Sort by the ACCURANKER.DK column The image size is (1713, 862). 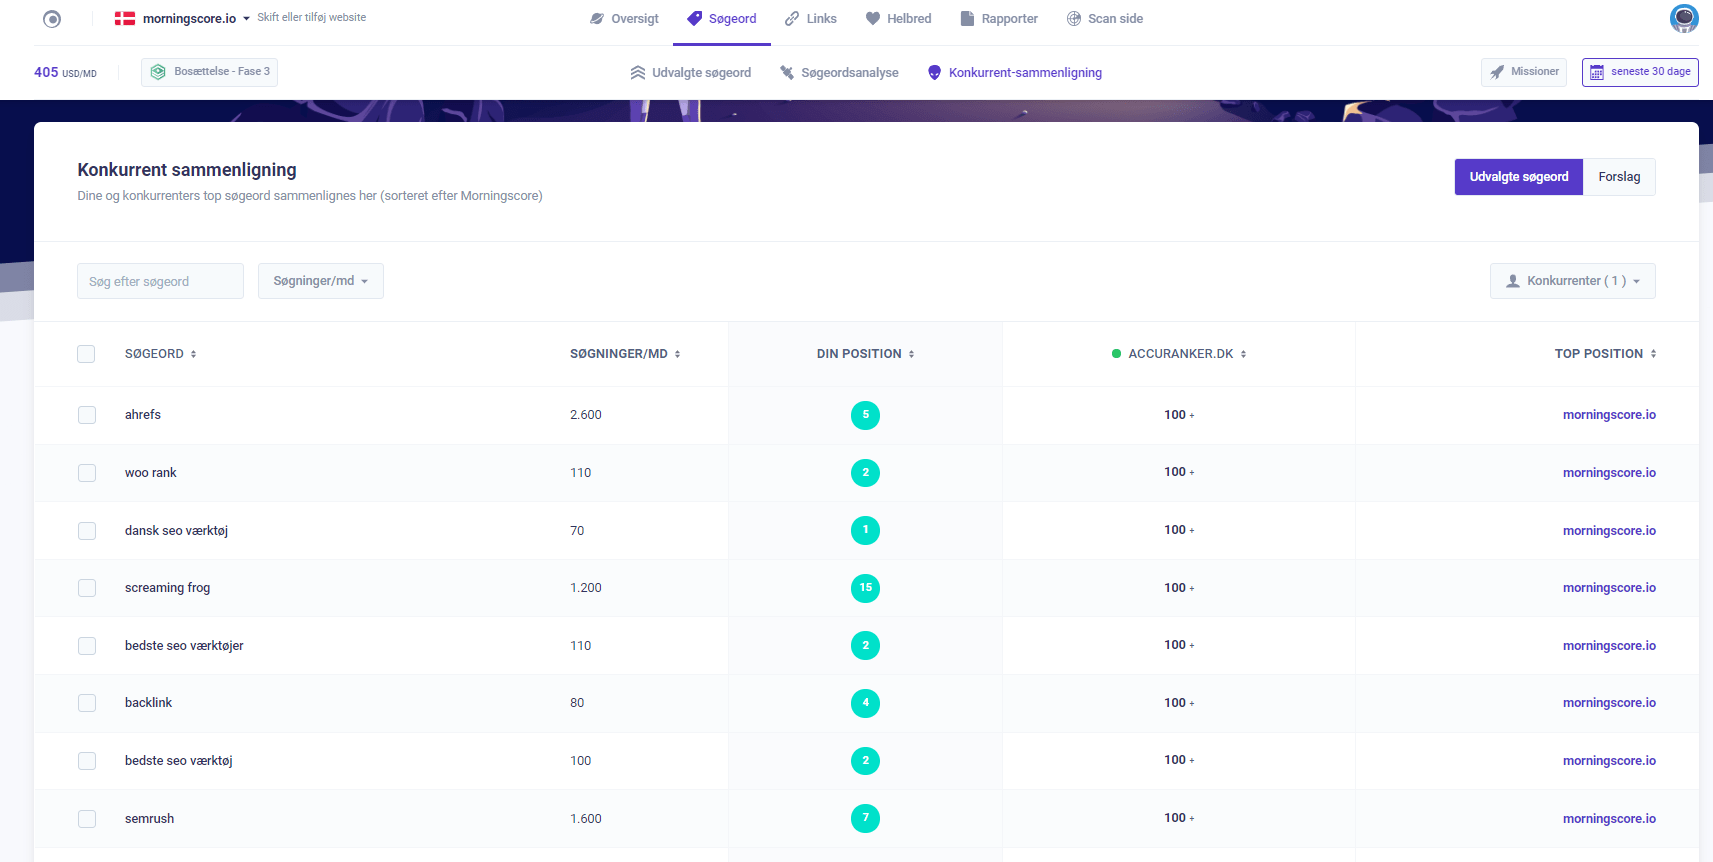point(1187,354)
